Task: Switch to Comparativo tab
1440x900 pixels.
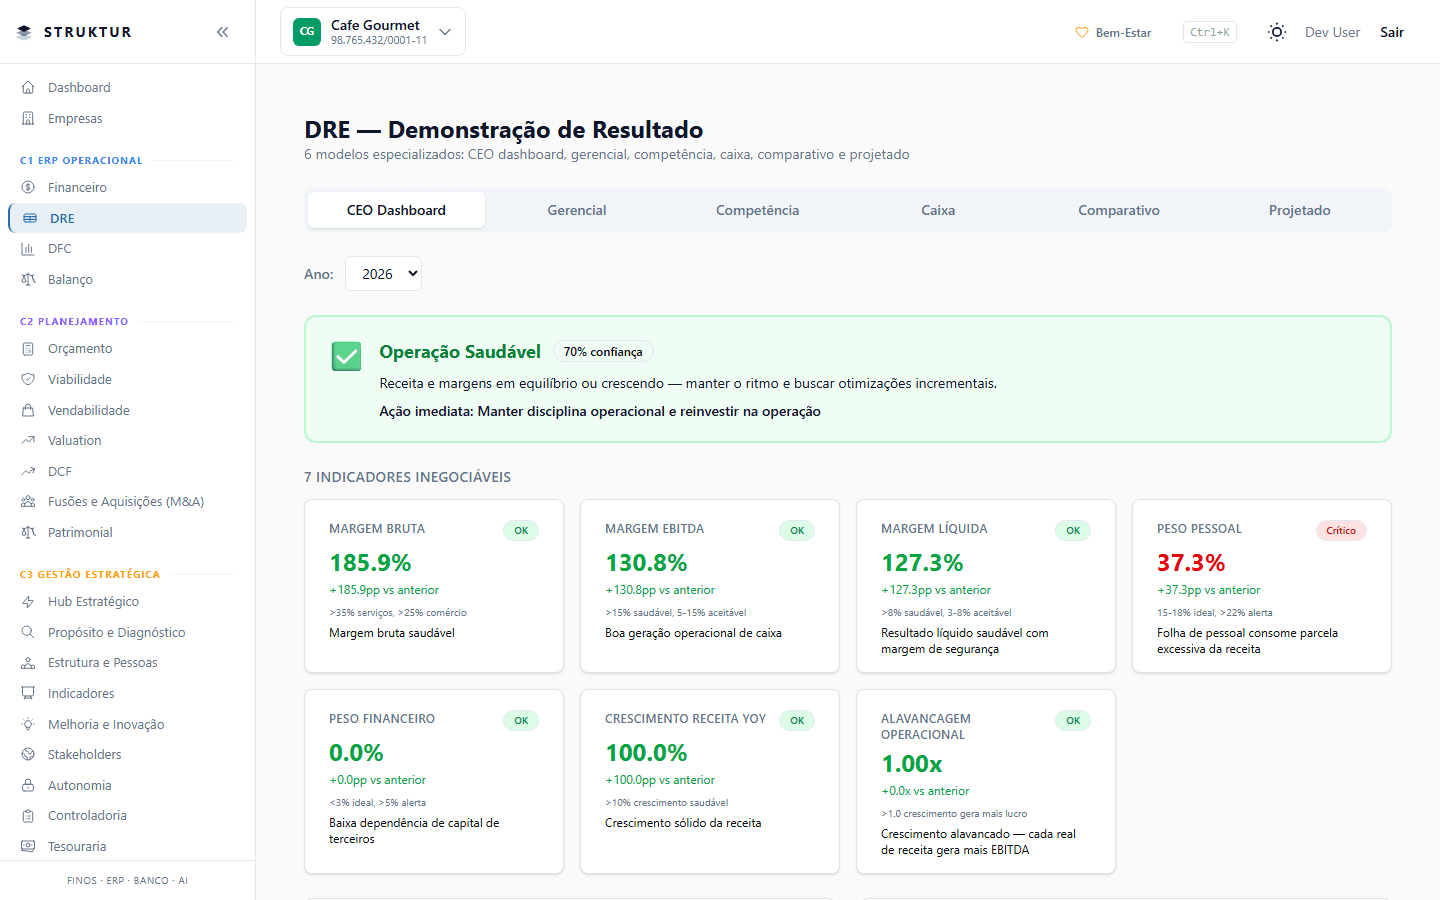Action: coord(1119,210)
